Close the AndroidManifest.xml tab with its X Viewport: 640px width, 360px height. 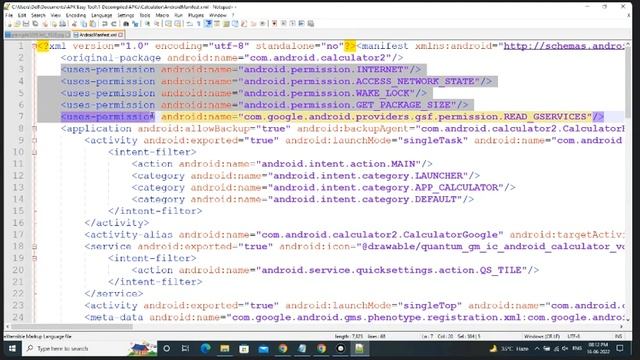(121, 35)
